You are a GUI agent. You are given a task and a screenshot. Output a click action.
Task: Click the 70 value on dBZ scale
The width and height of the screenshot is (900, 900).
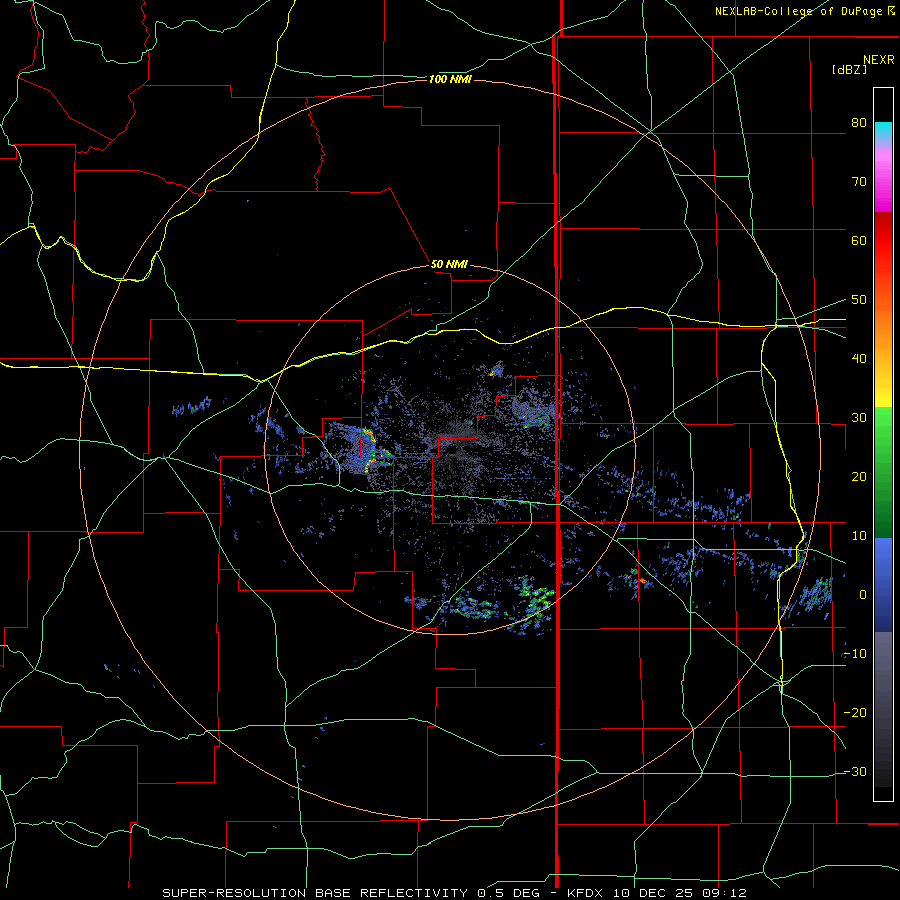click(859, 181)
